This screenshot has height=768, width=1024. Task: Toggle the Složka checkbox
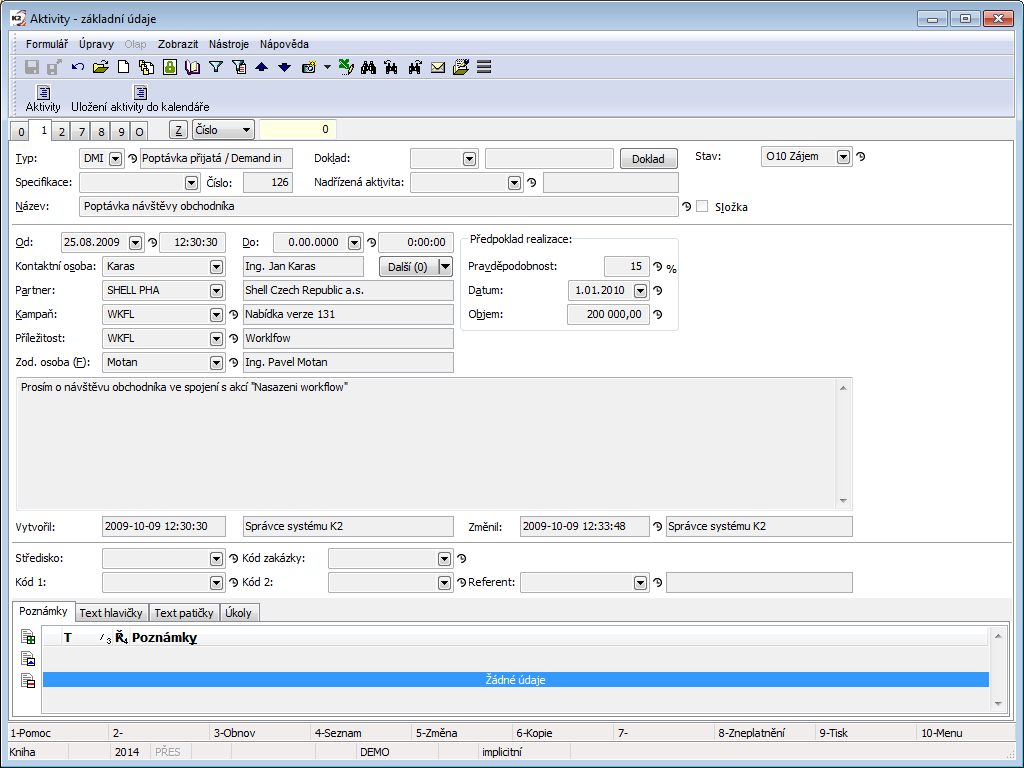702,207
